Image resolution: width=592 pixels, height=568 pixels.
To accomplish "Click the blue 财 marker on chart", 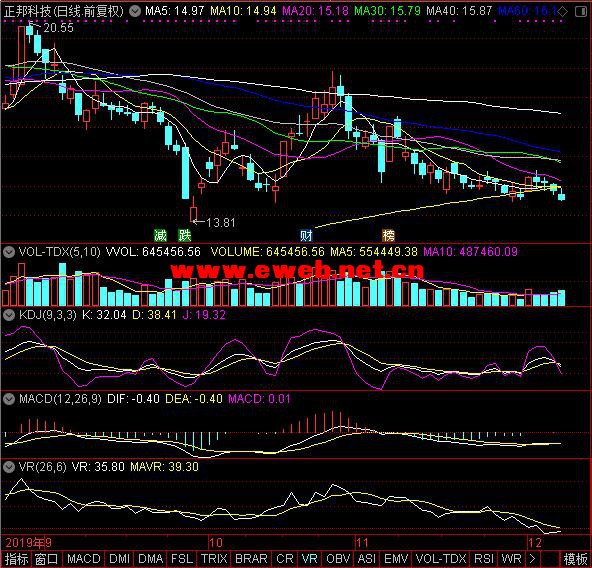I will (x=307, y=236).
